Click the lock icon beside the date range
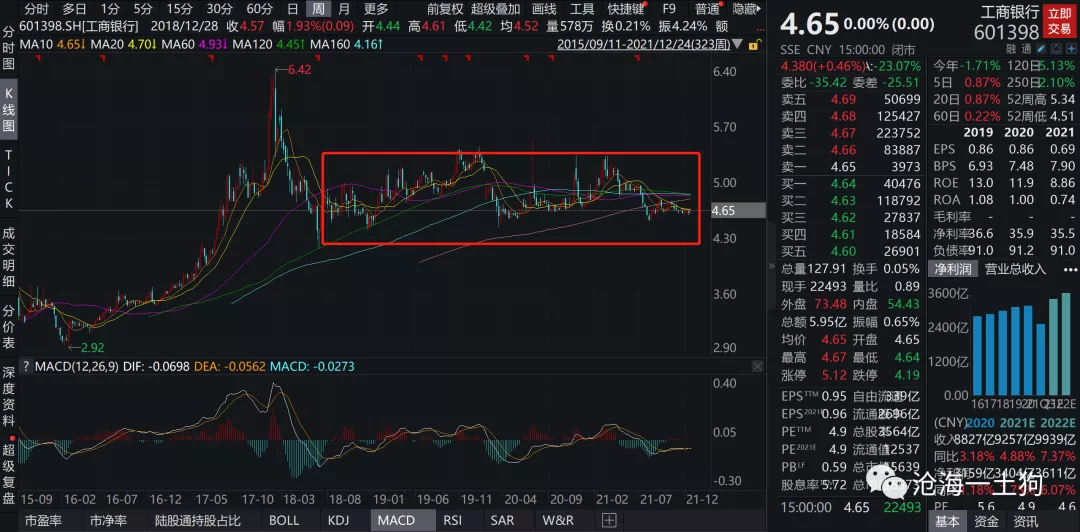Viewport: 1080px width, 532px height. click(754, 44)
